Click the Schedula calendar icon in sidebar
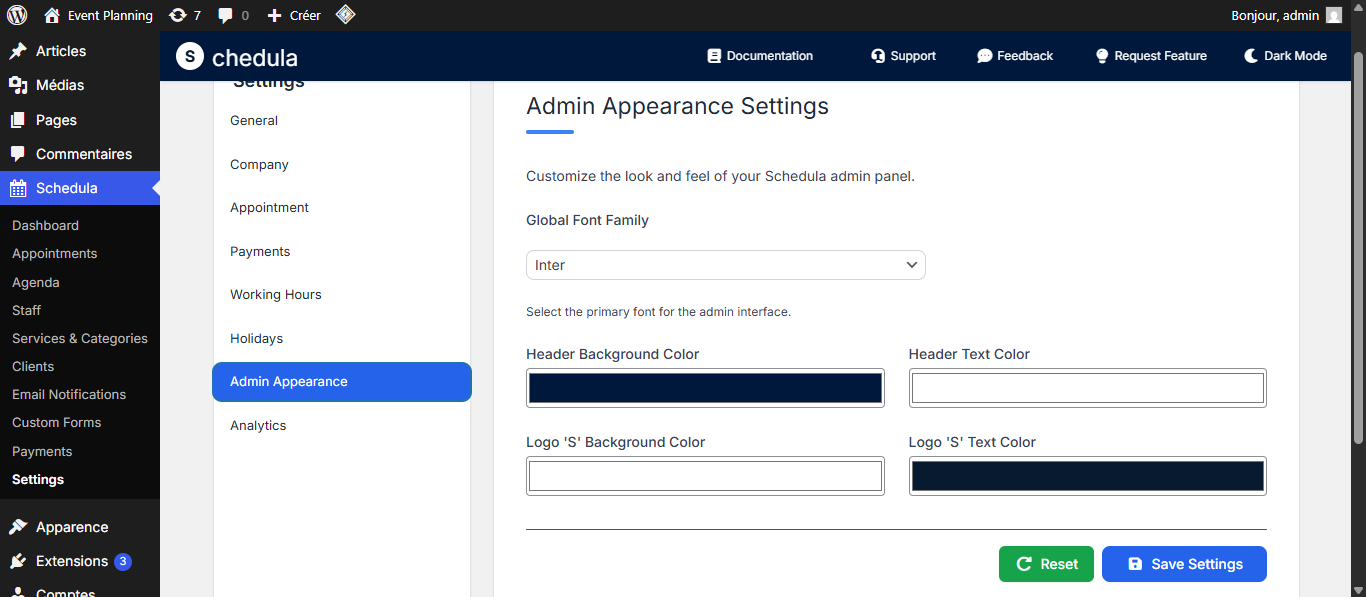Screen dimensions: 1366x597 click(x=18, y=188)
